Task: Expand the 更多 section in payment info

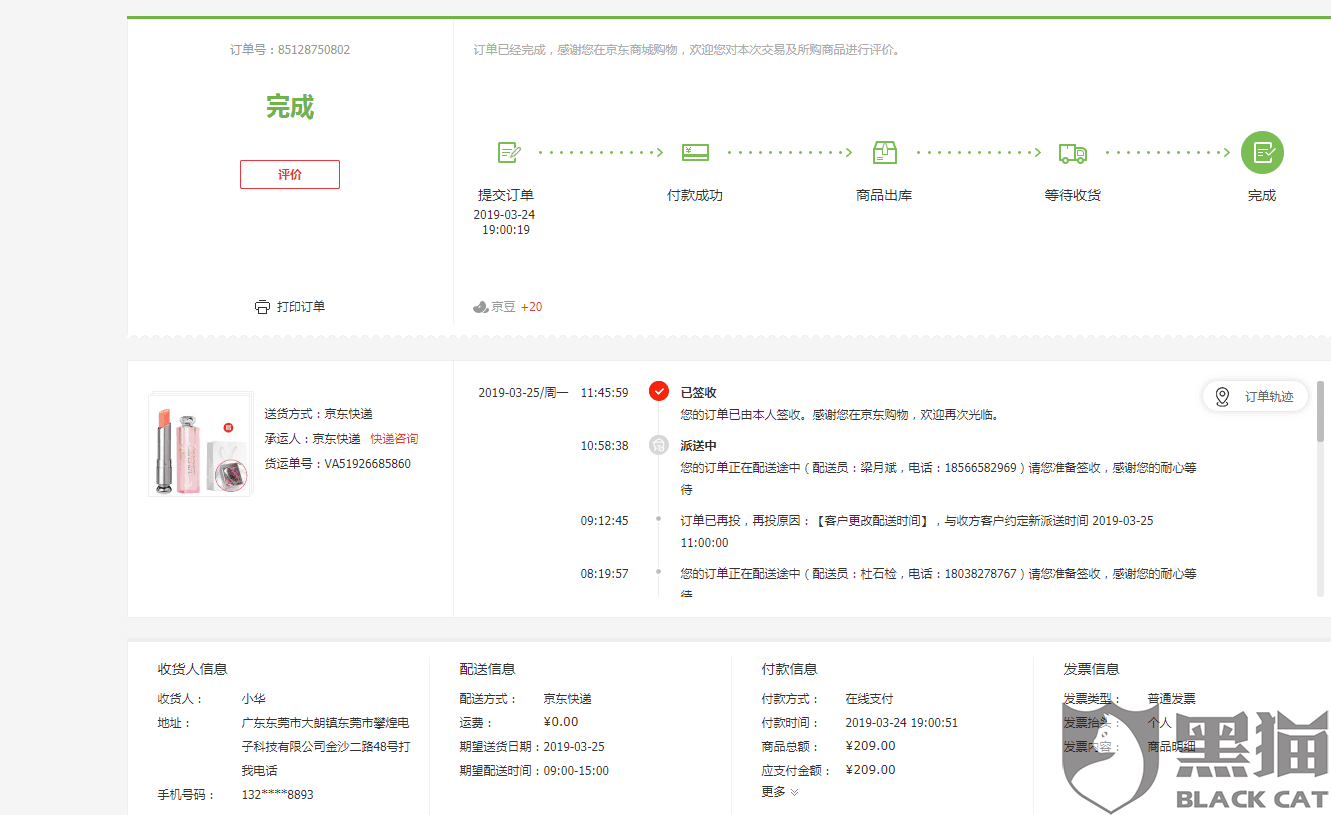Action: point(778,791)
